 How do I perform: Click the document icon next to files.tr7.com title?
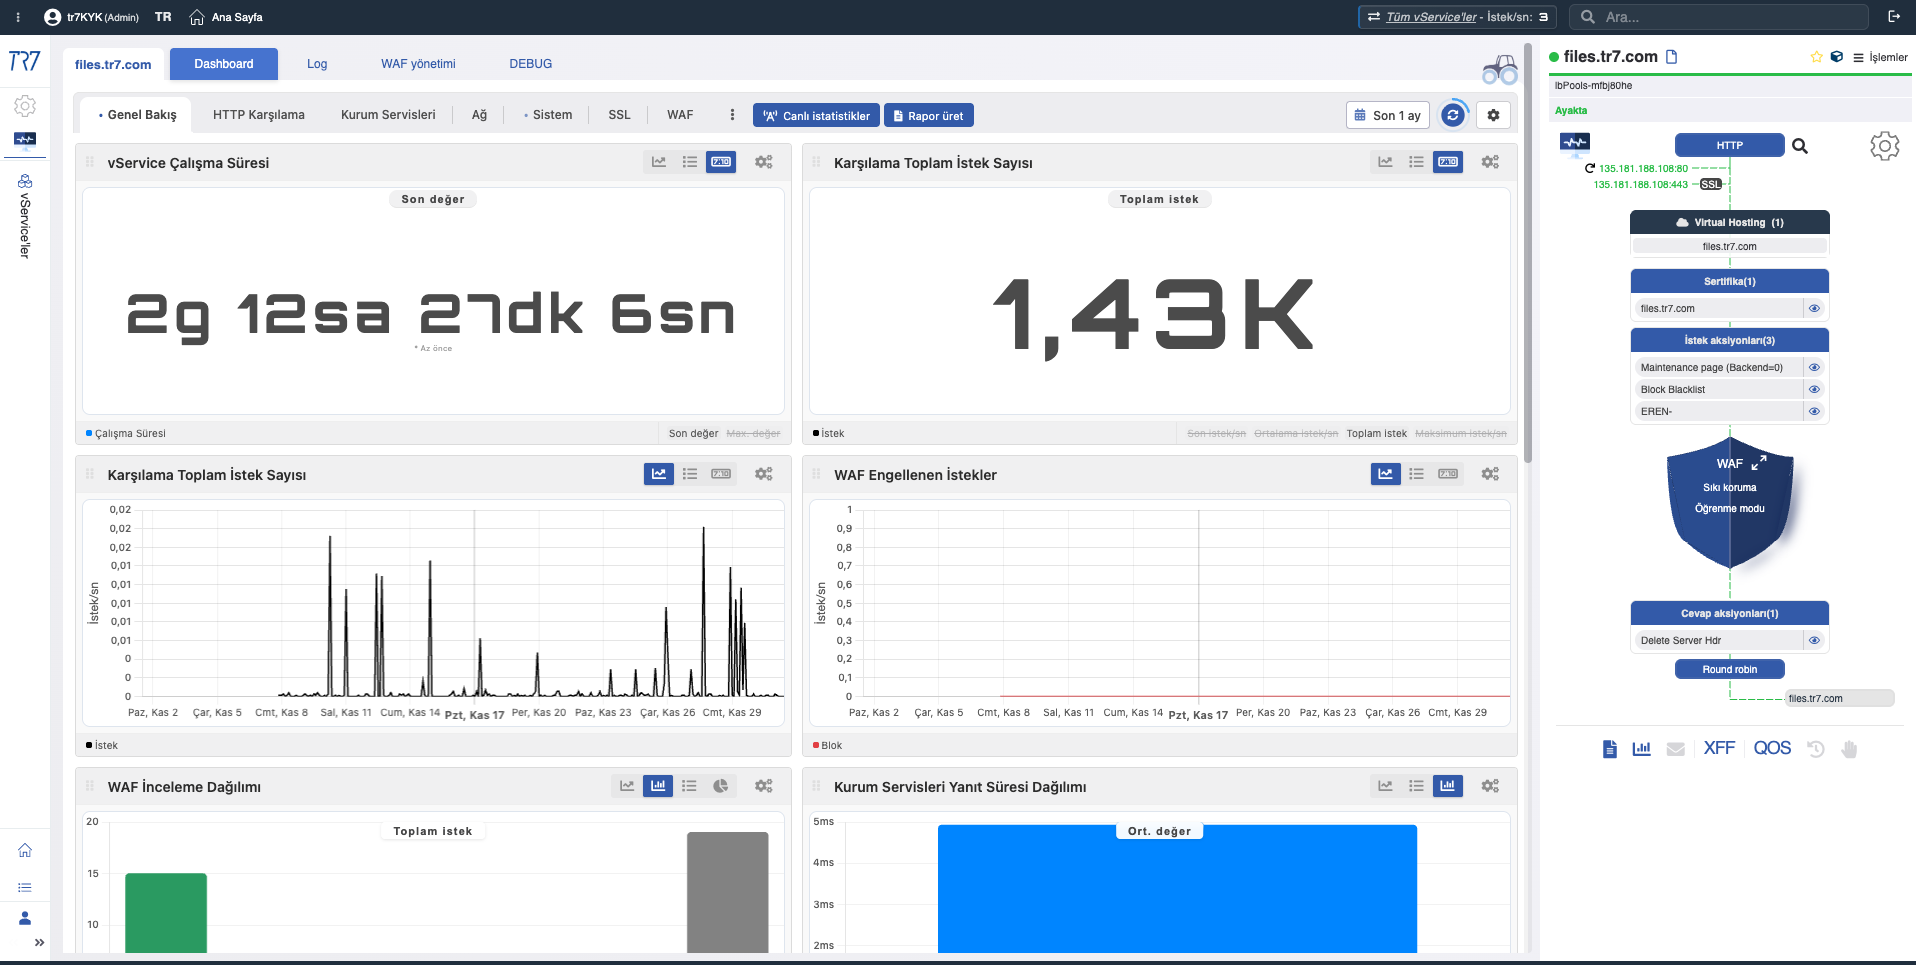click(1671, 57)
